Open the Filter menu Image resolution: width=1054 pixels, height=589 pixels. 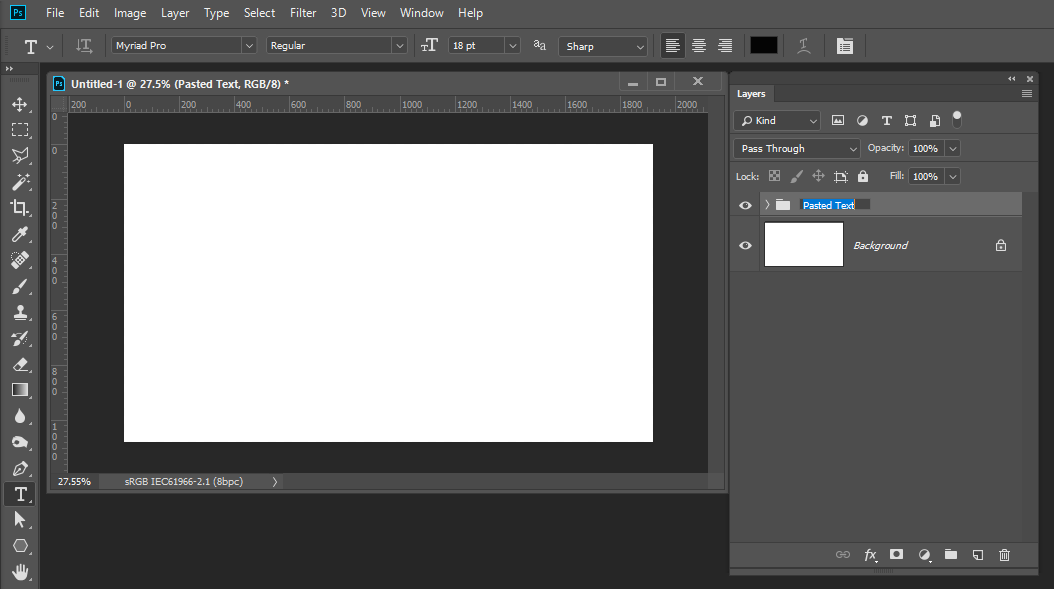tap(302, 13)
